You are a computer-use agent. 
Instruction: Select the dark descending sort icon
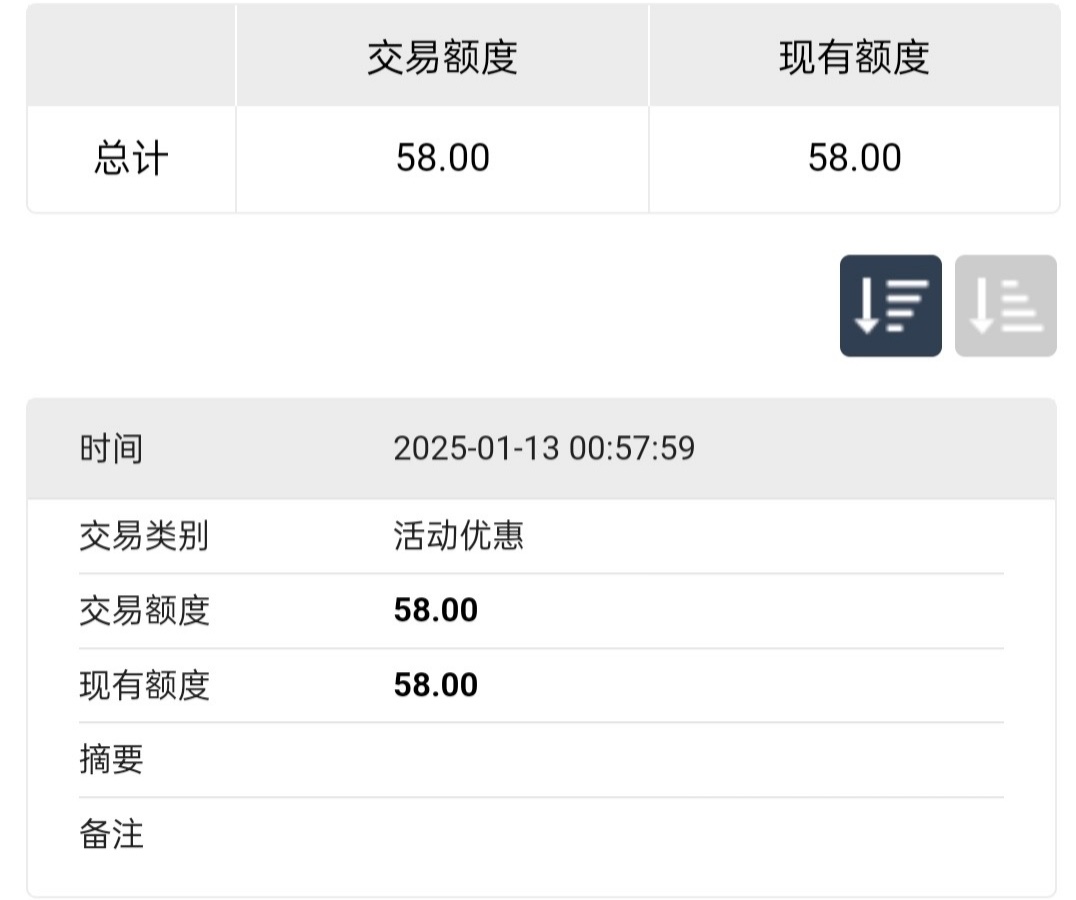coord(890,306)
